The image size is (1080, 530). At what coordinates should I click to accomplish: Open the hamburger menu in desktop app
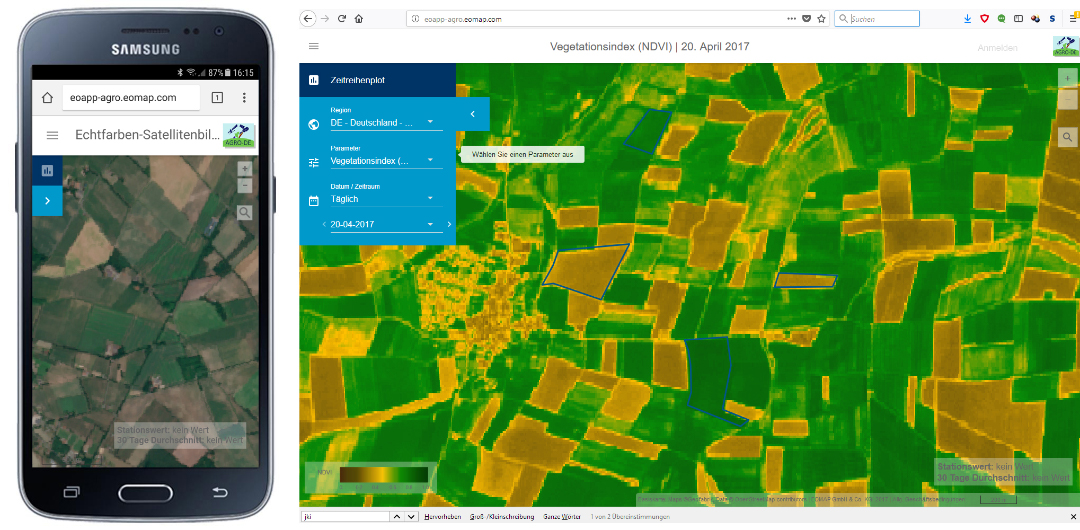click(x=314, y=46)
